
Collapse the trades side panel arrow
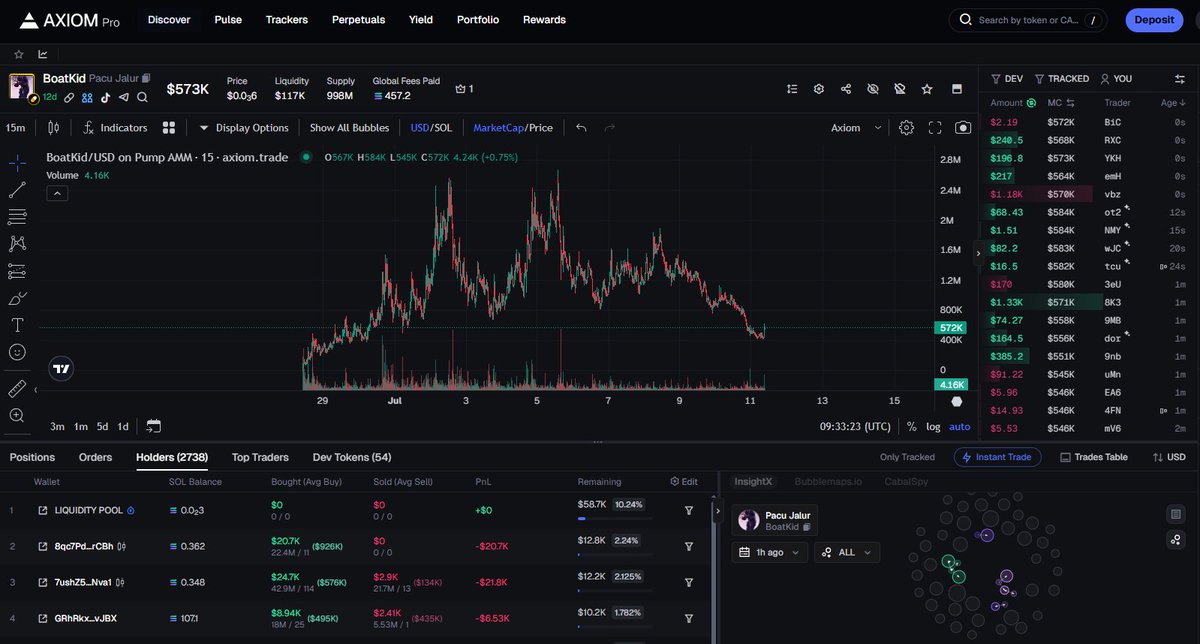point(979,254)
